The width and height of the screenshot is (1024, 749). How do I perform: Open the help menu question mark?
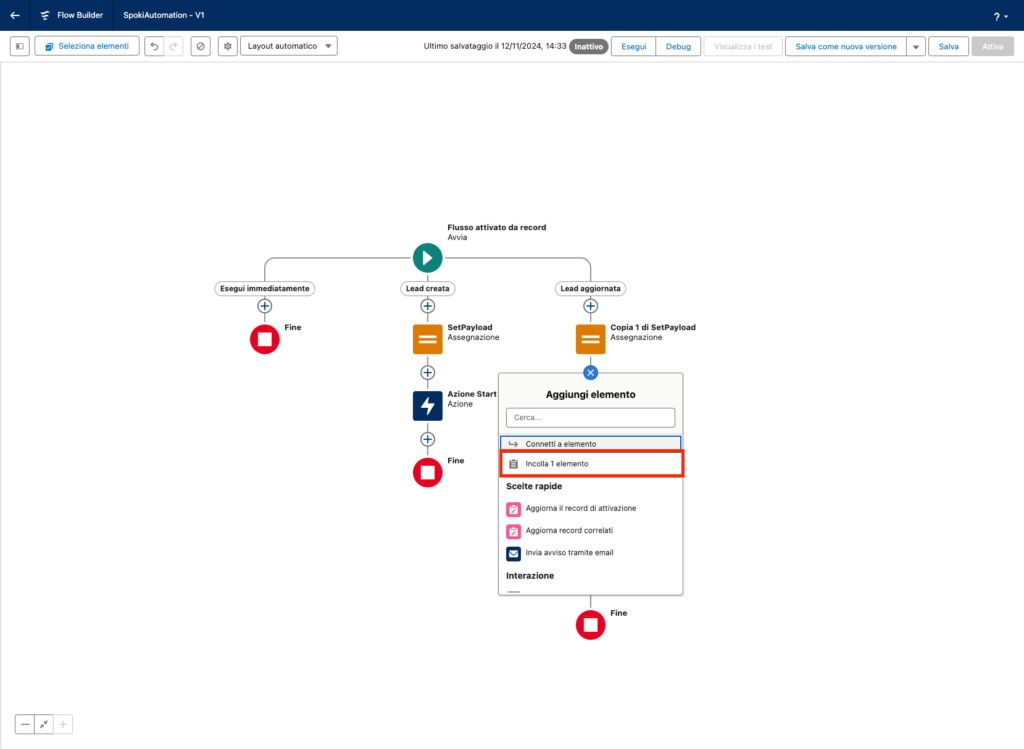pos(999,16)
